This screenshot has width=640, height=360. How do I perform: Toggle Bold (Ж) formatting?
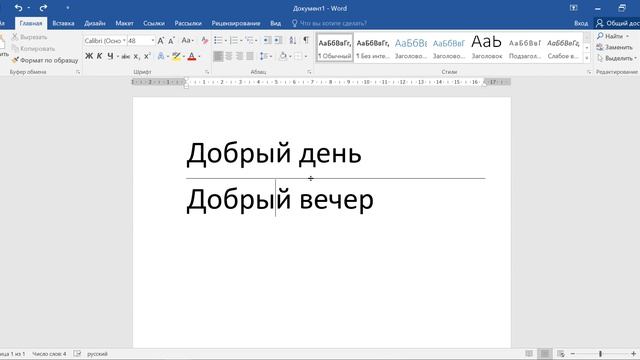pos(89,56)
